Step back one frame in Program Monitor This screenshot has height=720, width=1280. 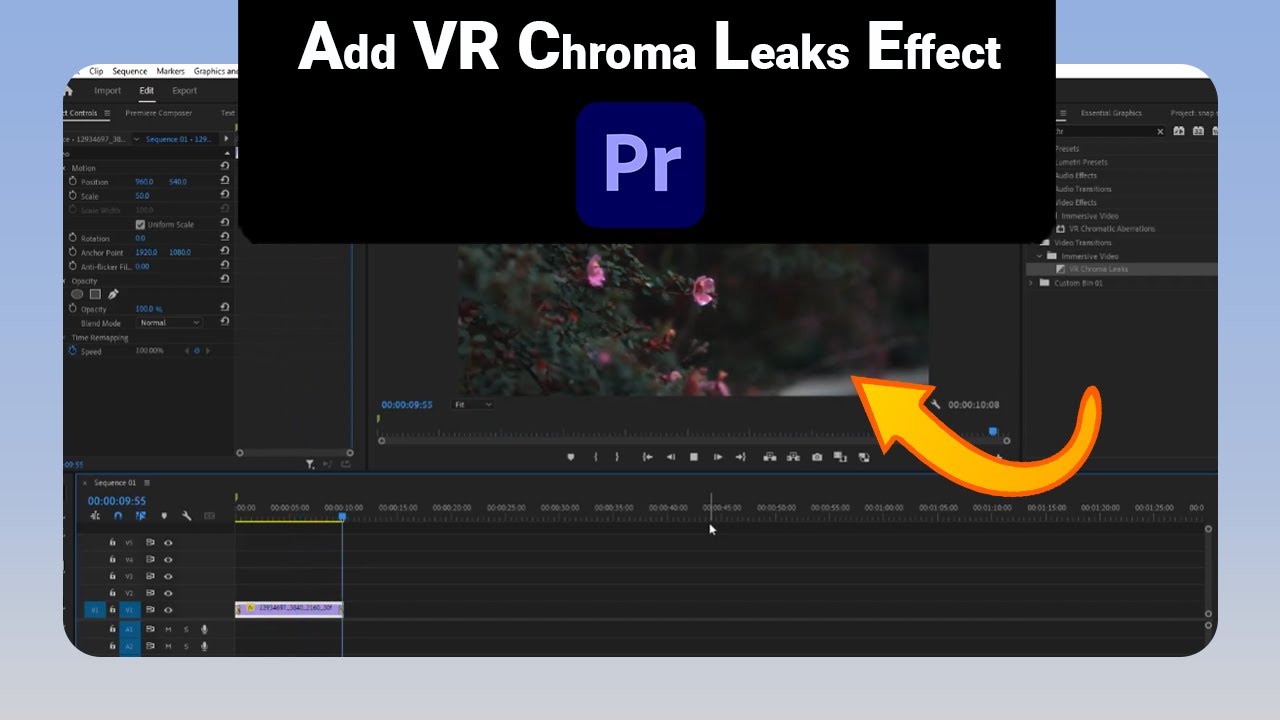coord(670,457)
